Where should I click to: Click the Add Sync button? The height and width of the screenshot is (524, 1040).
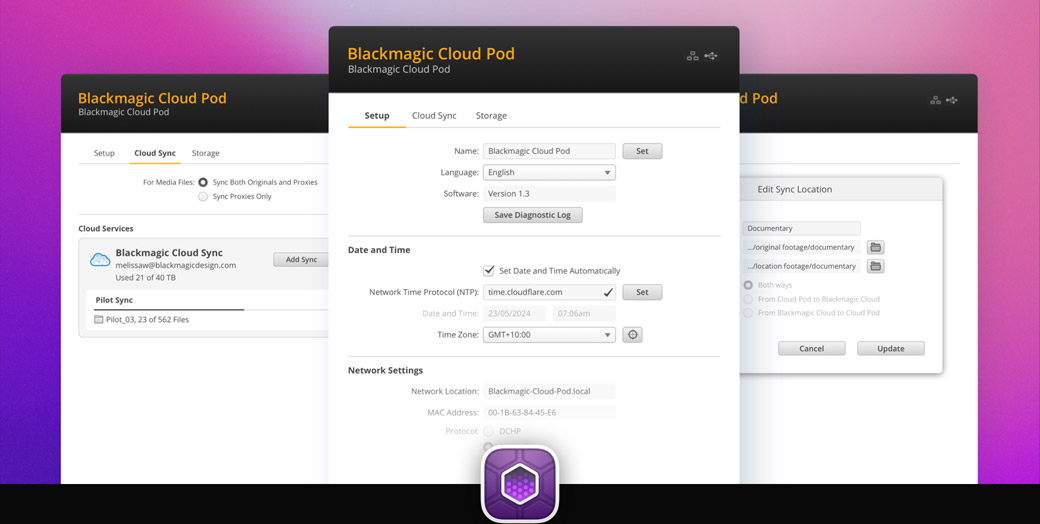(x=300, y=260)
